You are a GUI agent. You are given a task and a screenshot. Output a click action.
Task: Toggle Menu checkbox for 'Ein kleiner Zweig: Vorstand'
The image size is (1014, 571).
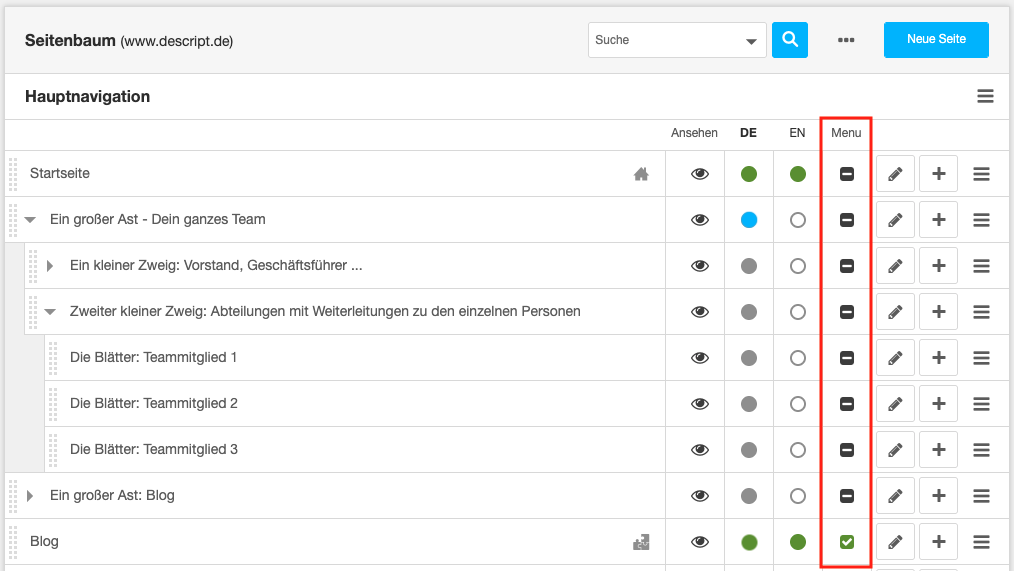pyautogui.click(x=847, y=266)
